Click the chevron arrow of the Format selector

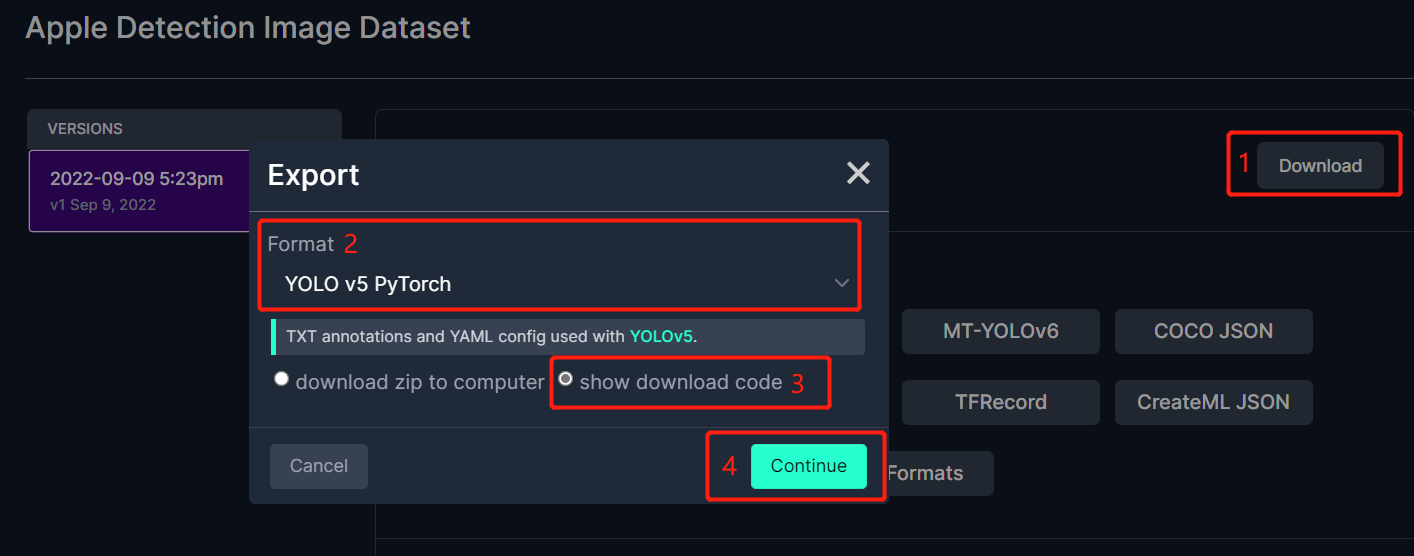coord(842,284)
